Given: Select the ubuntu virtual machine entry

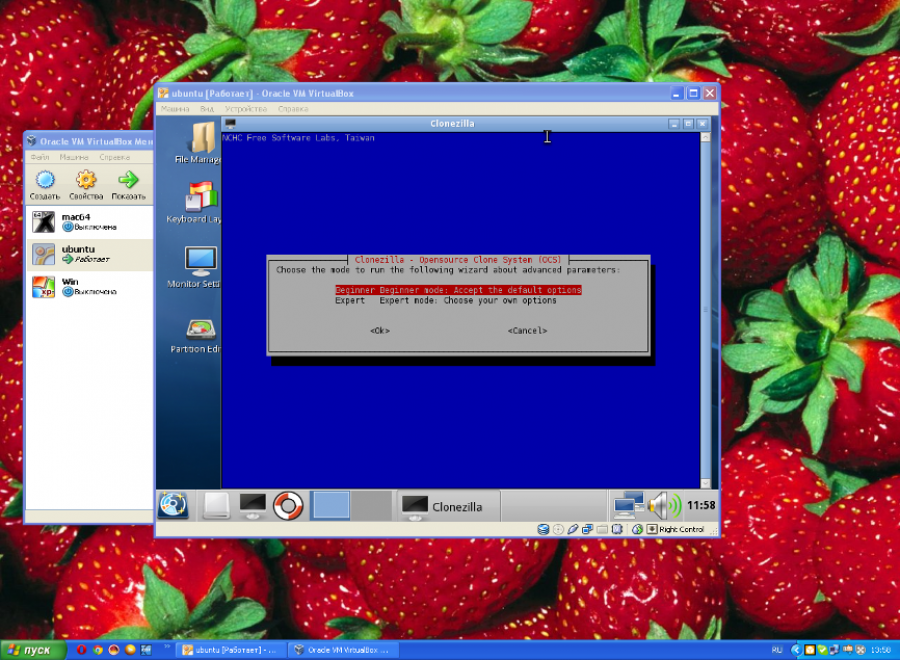Looking at the screenshot, I should [x=90, y=254].
